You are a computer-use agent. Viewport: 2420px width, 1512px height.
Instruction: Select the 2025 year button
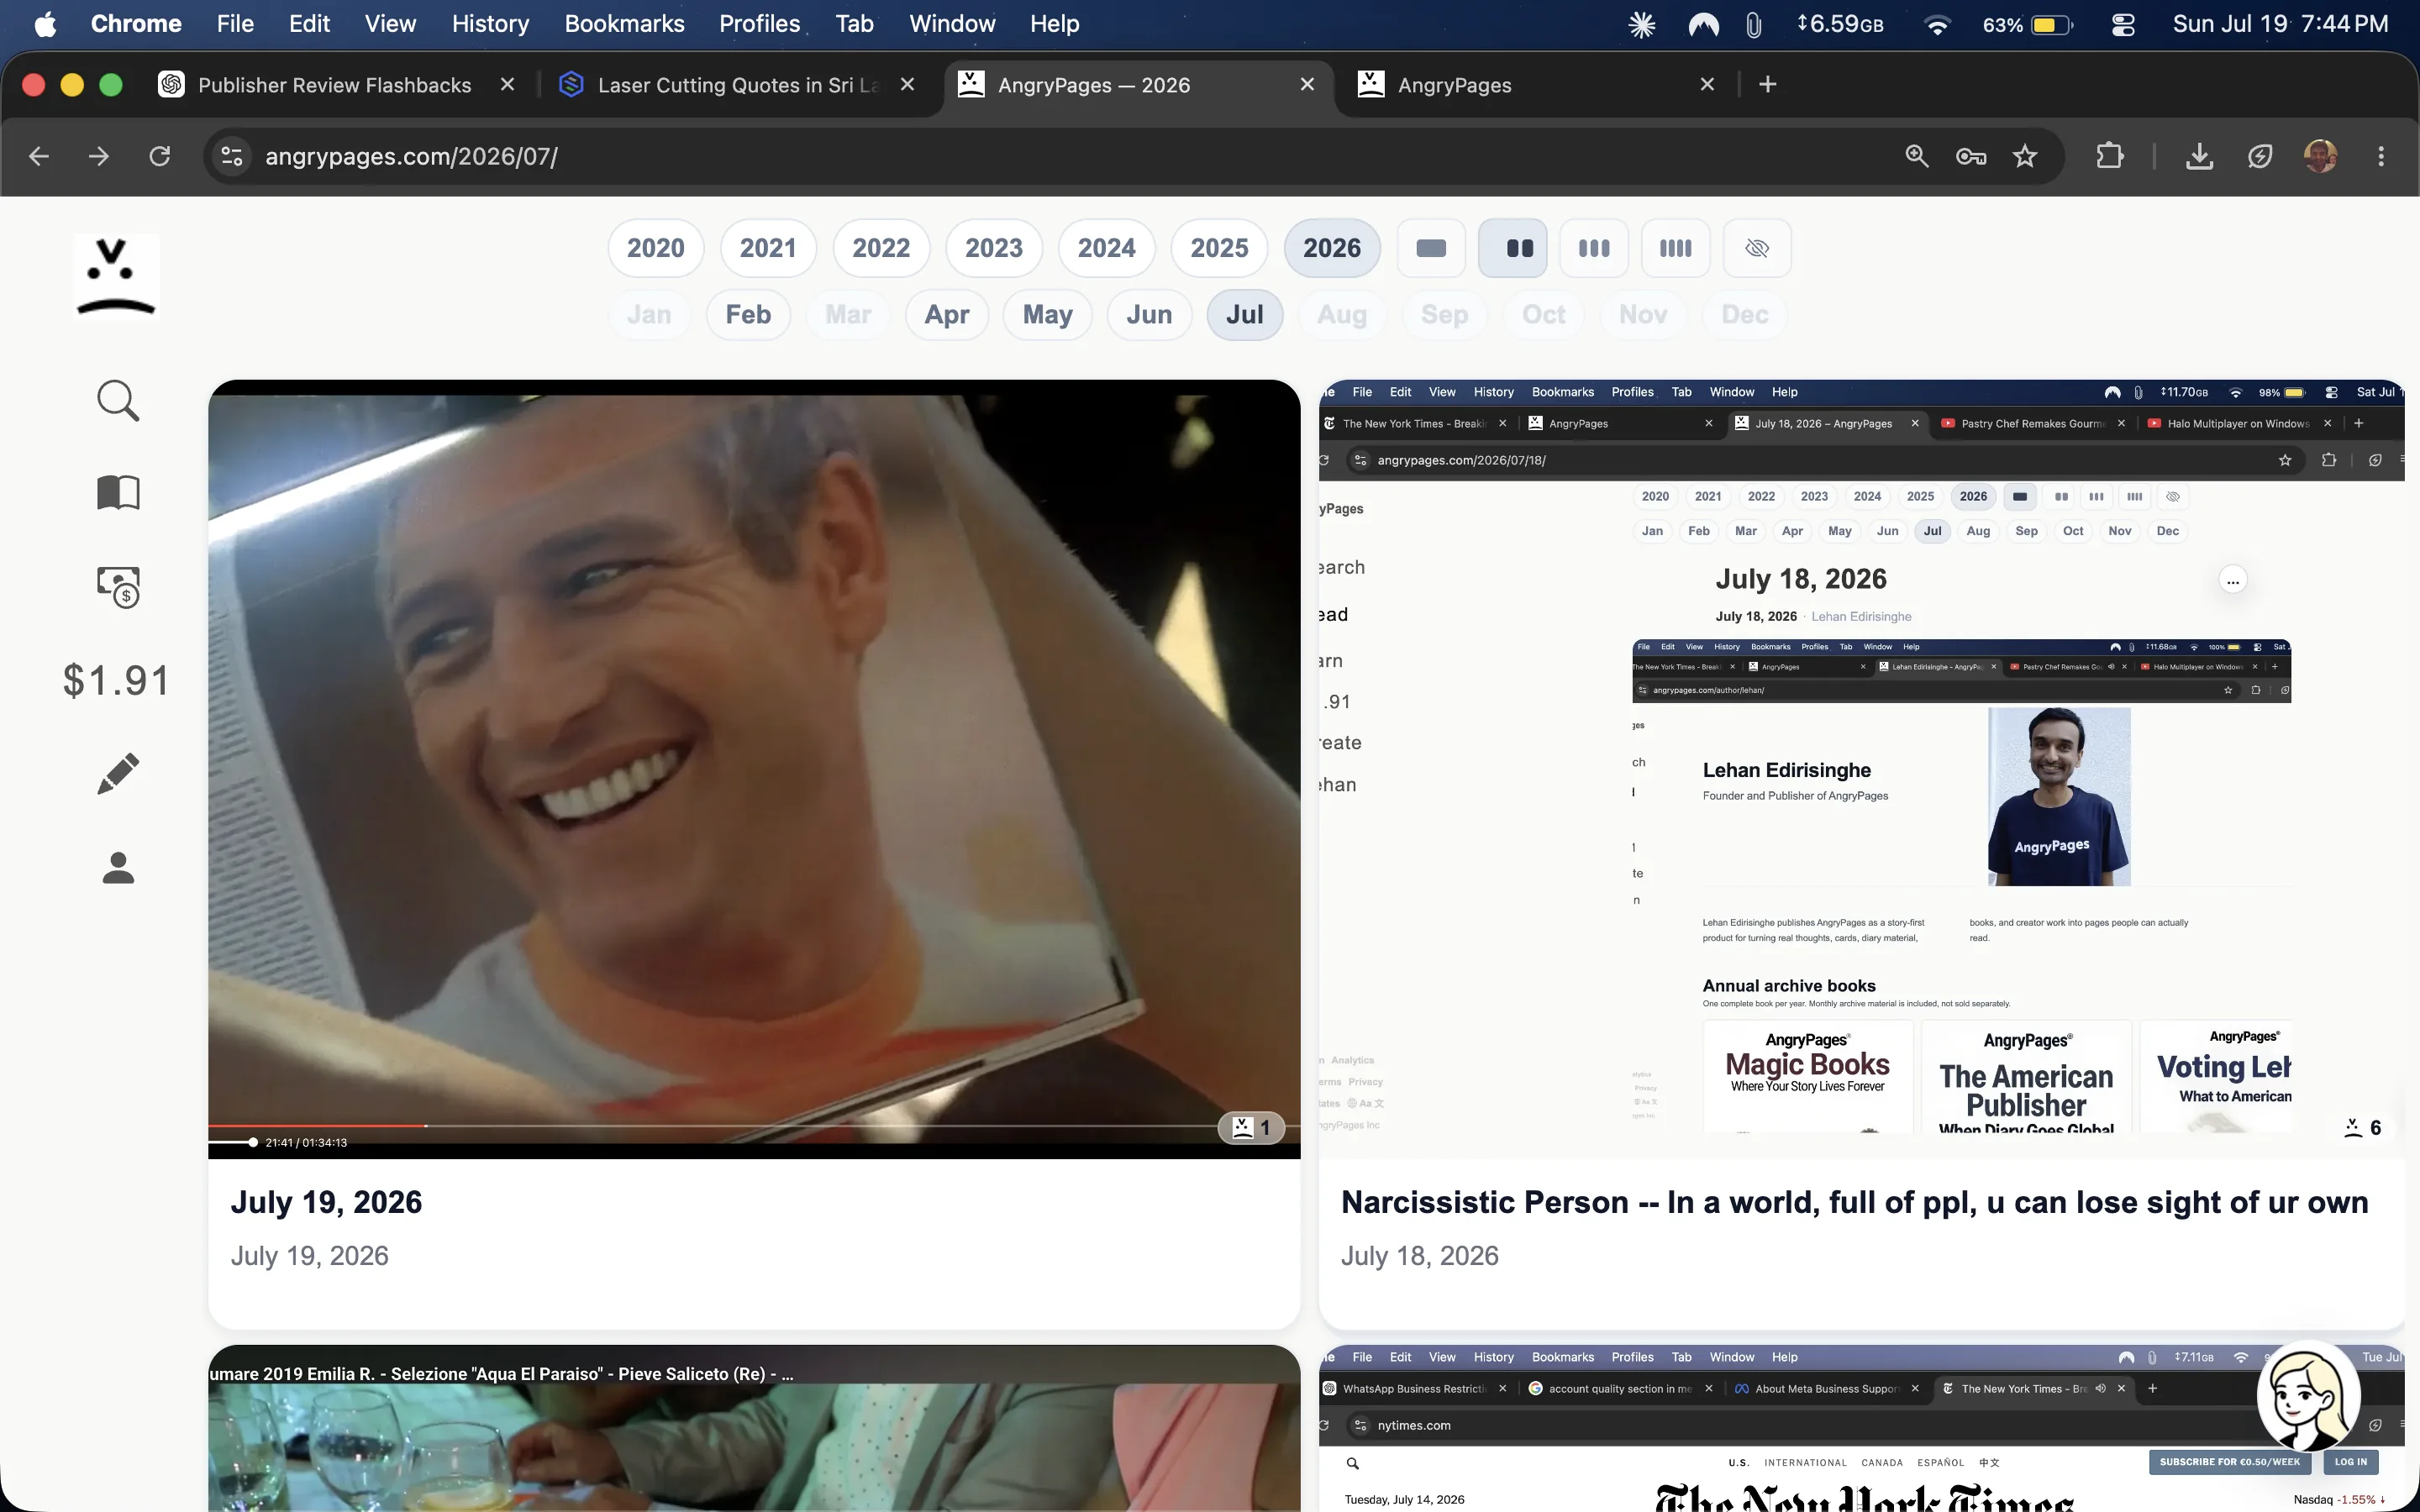pos(1219,248)
